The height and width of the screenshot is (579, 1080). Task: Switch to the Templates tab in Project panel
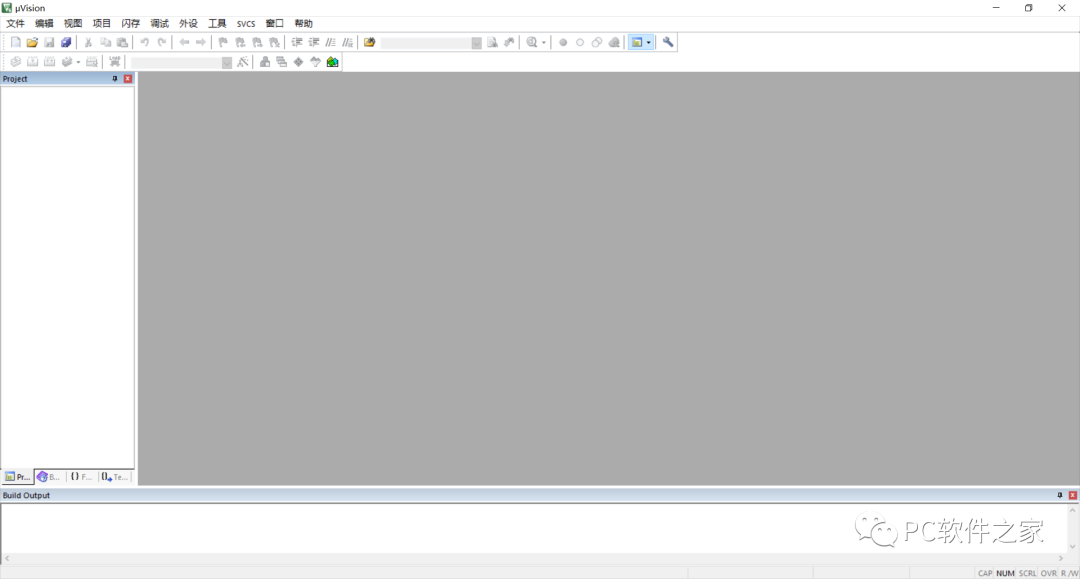coord(115,476)
